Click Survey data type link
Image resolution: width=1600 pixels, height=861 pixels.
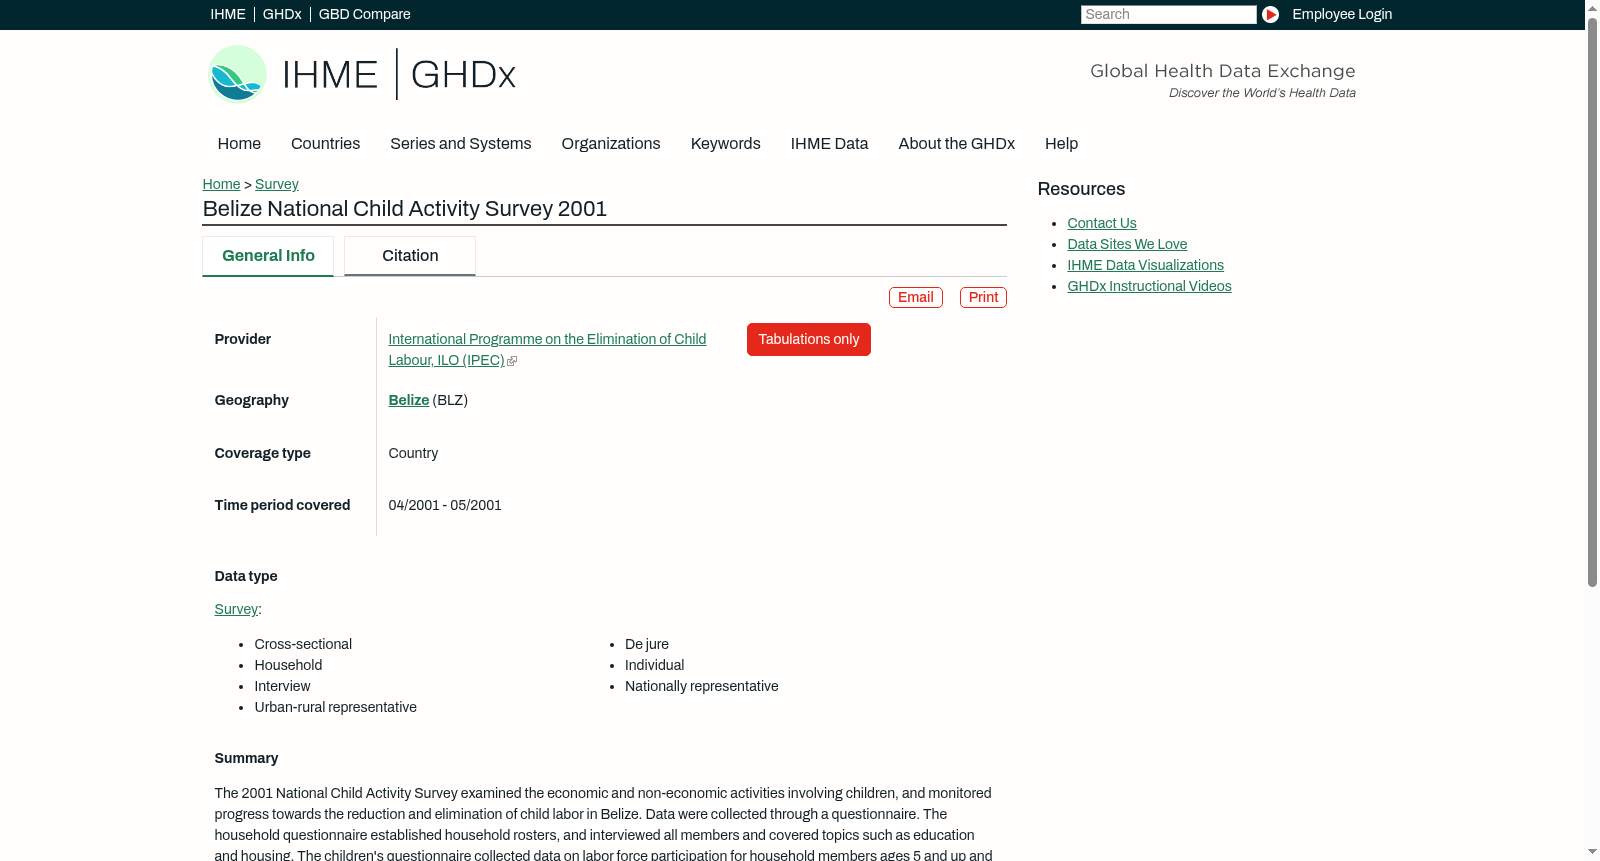point(236,609)
